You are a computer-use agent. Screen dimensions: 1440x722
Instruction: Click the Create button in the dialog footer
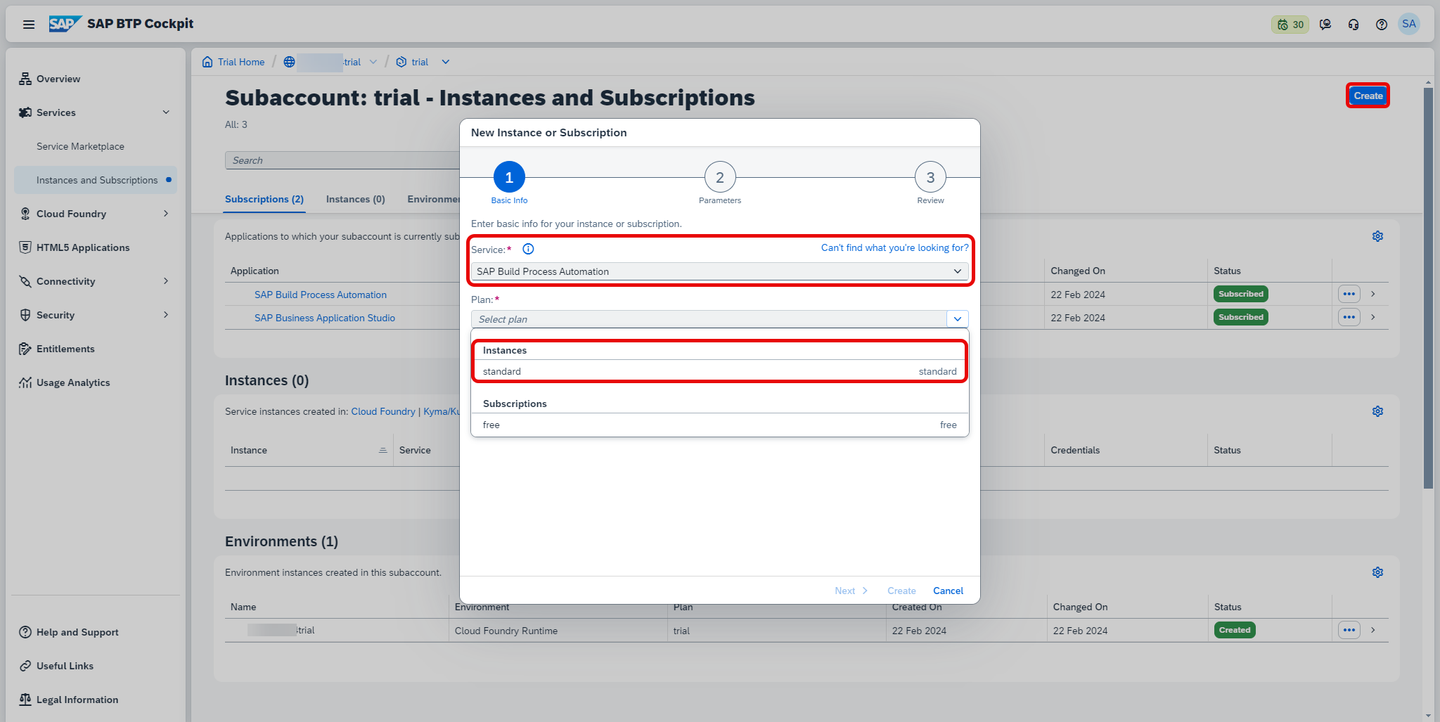pos(901,591)
